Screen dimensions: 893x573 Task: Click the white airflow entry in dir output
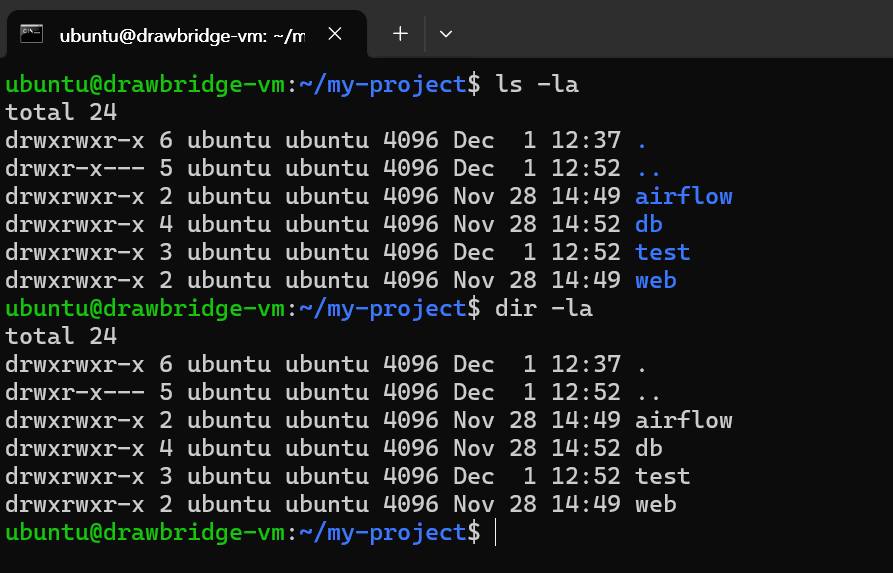683,420
